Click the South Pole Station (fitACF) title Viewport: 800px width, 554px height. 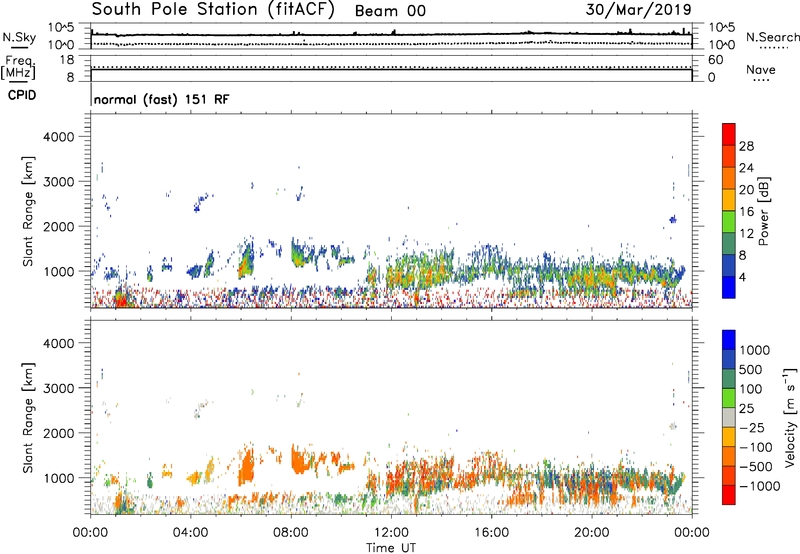click(x=213, y=10)
